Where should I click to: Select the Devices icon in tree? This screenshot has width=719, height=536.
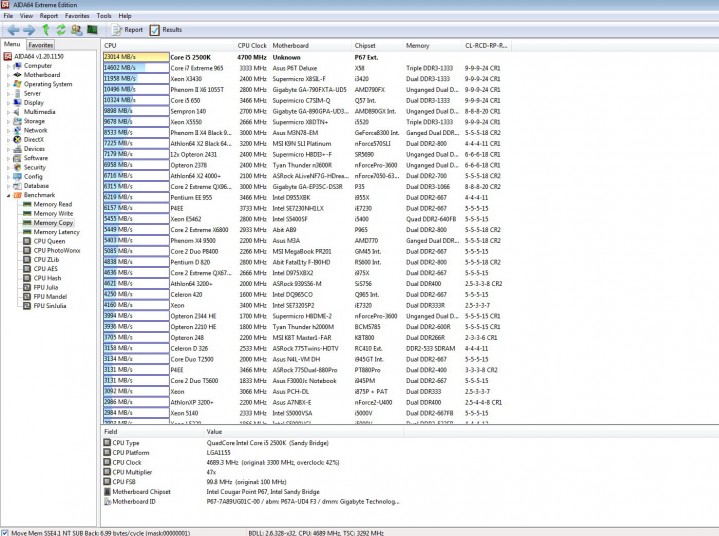coord(17,149)
